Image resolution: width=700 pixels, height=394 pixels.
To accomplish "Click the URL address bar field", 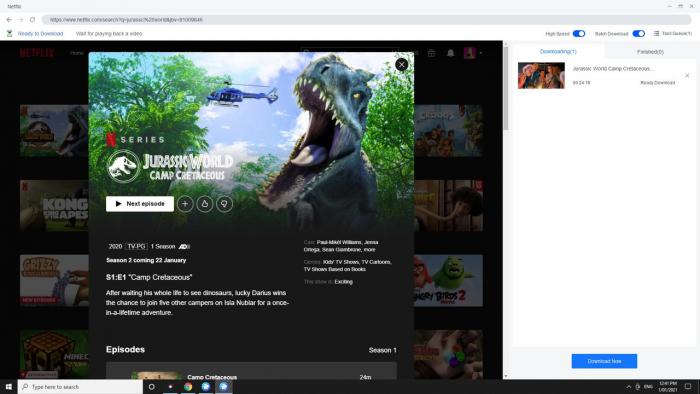I will pos(366,20).
